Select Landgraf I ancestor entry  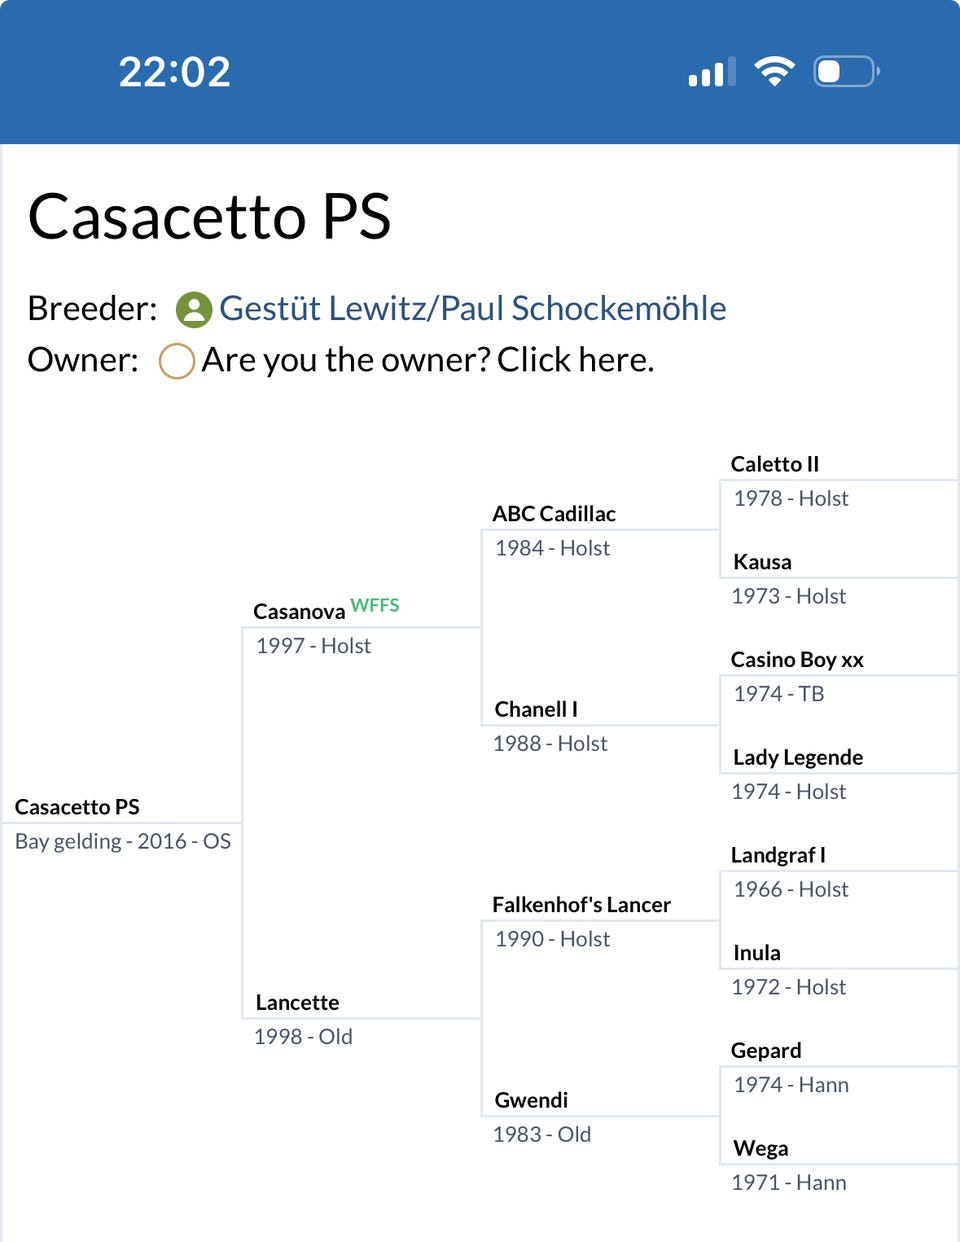coord(778,855)
